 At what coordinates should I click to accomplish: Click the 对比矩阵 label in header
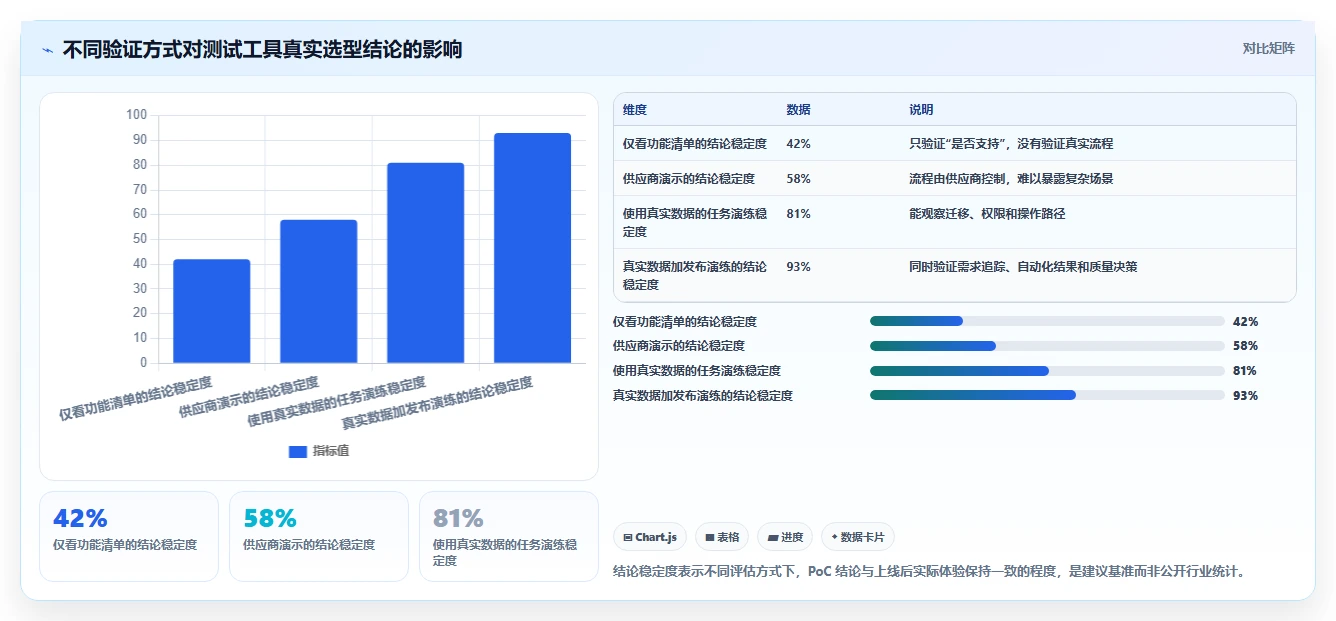click(1268, 48)
